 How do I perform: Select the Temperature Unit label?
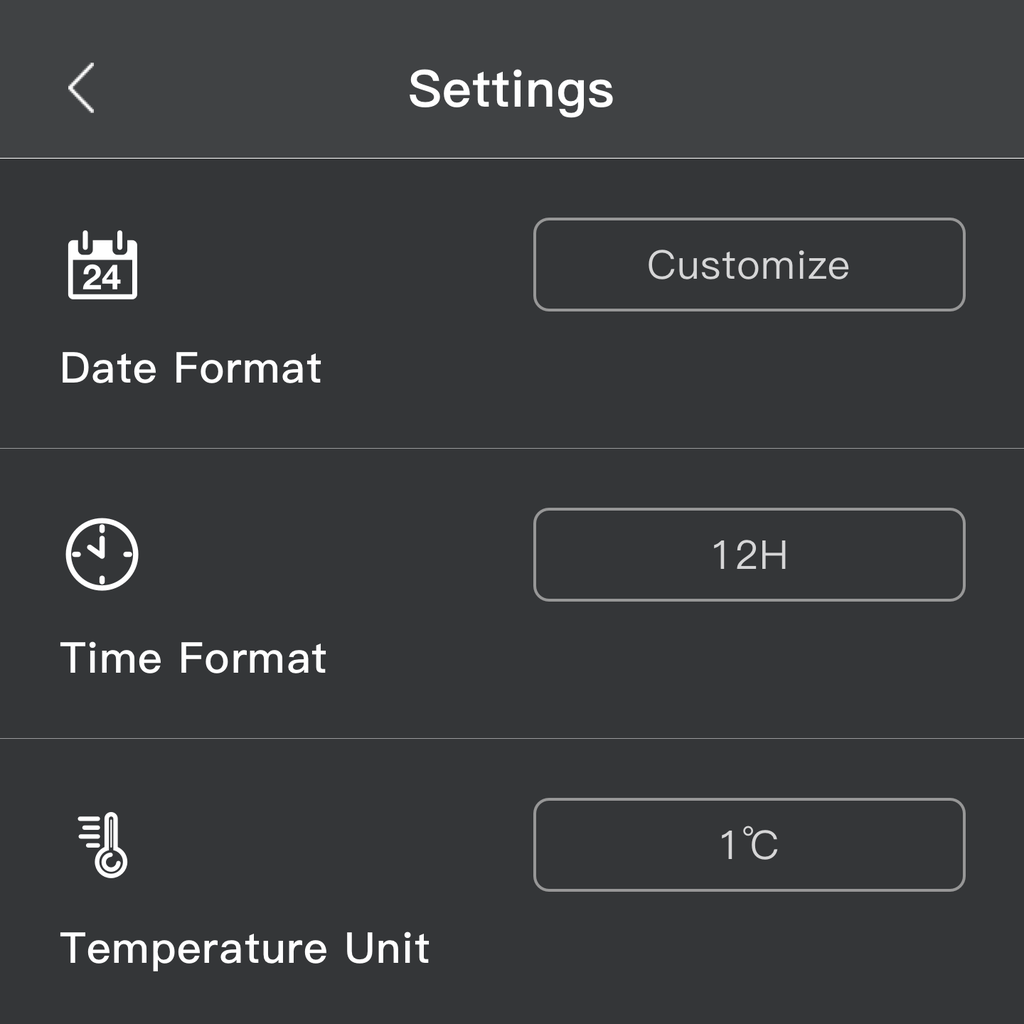click(x=245, y=948)
